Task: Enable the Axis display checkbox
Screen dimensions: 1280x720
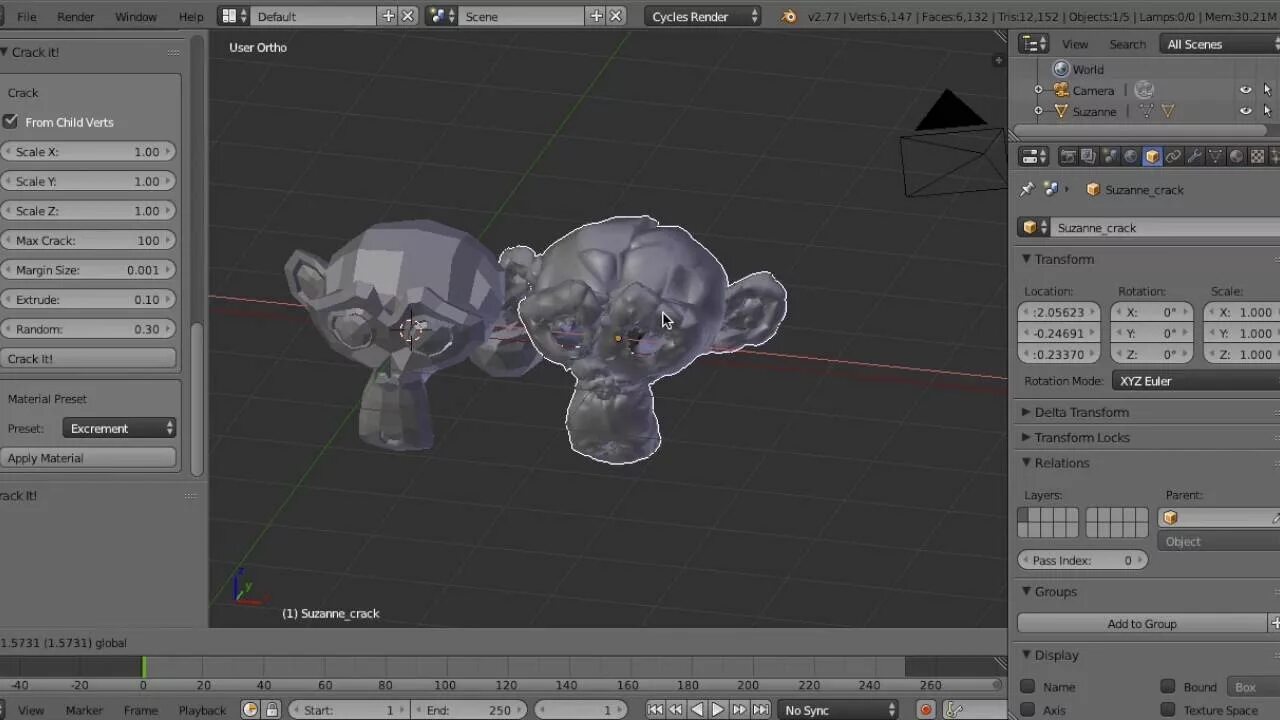Action: coord(1027,710)
